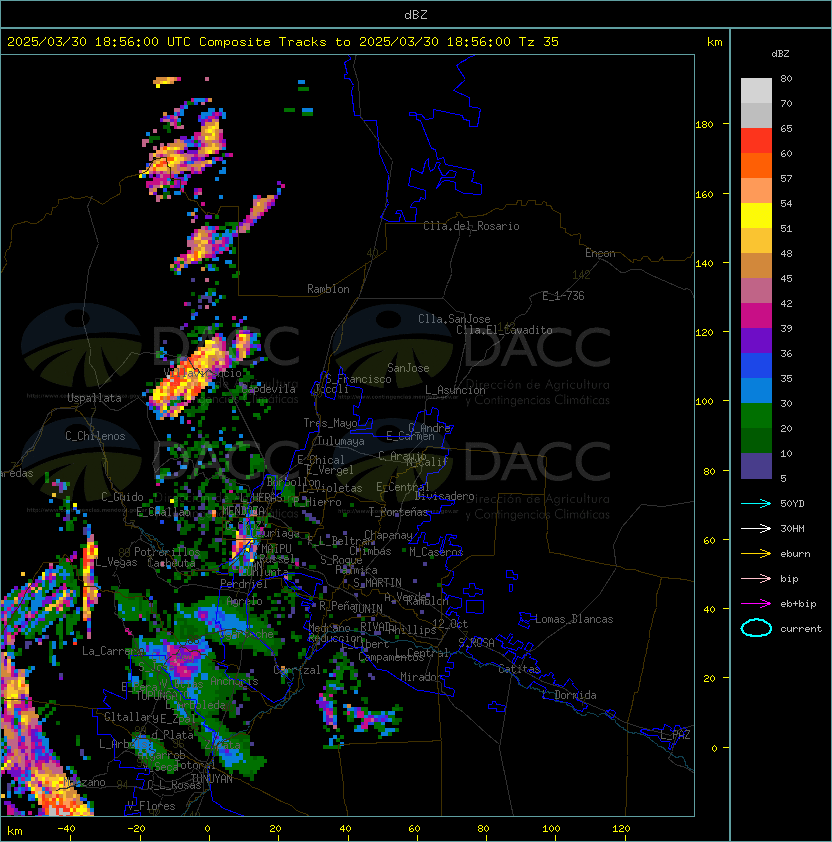This screenshot has width=832, height=842.
Task: Select the V_Flores map label
Action: [151, 806]
